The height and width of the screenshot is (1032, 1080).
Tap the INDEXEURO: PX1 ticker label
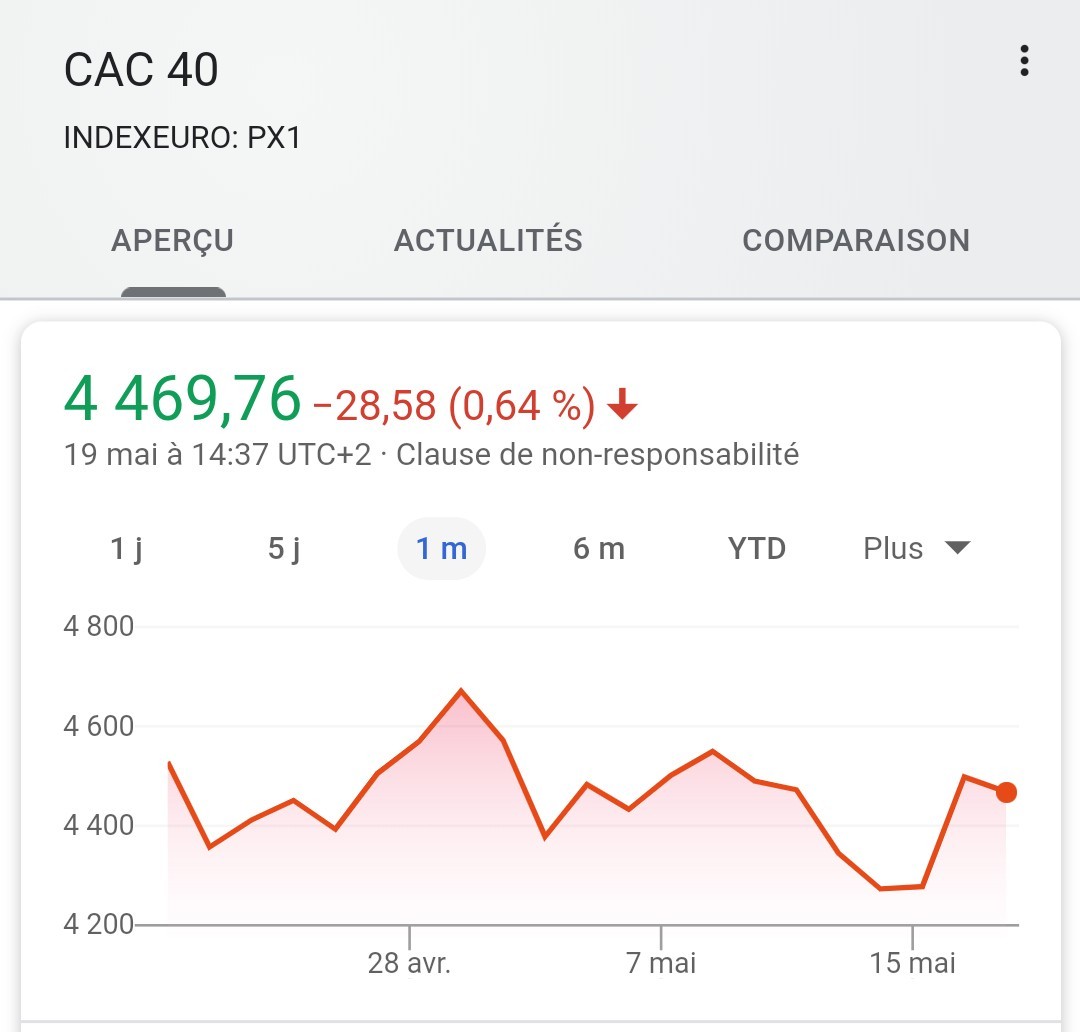tap(182, 137)
